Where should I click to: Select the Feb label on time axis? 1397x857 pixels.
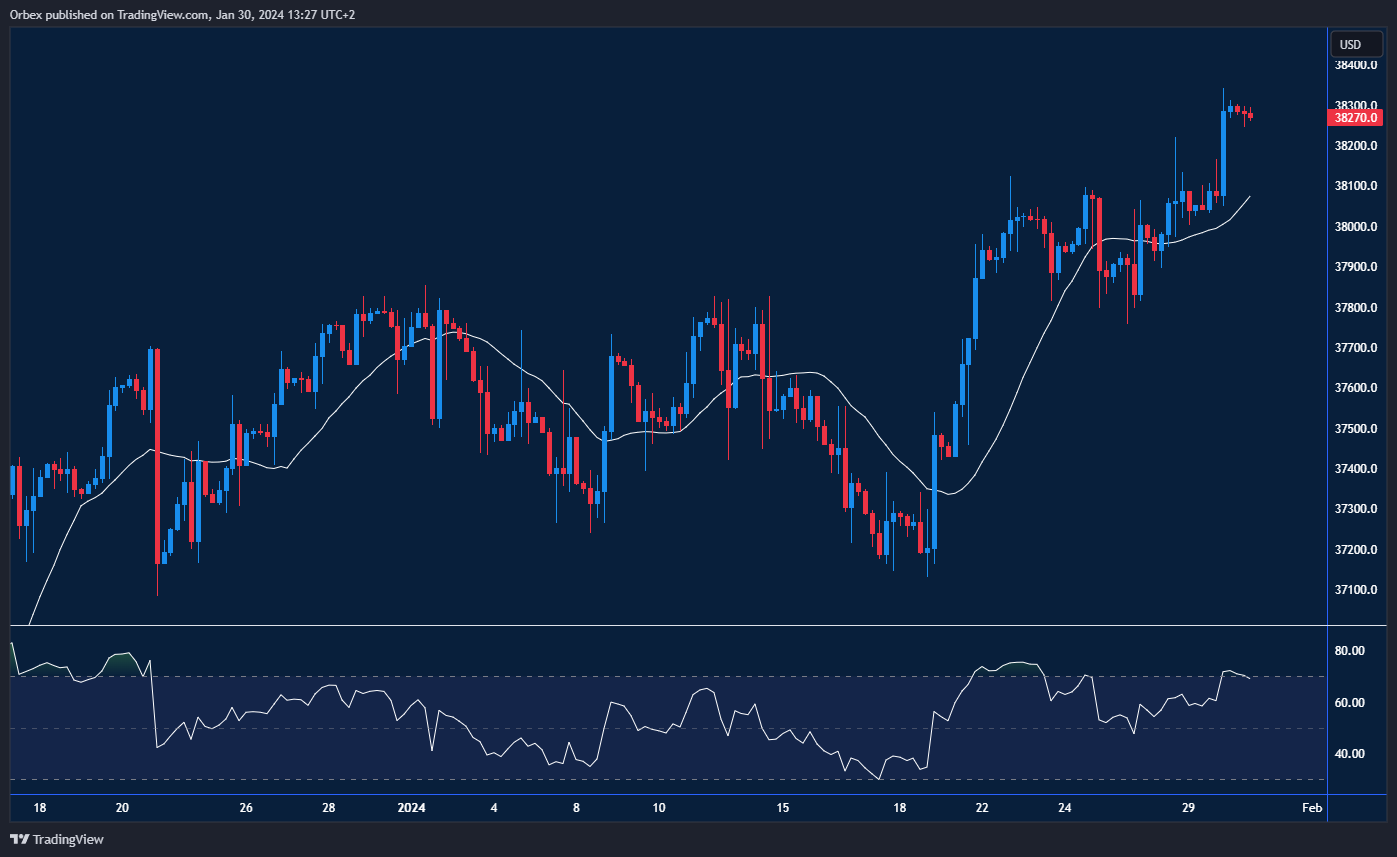click(1312, 808)
